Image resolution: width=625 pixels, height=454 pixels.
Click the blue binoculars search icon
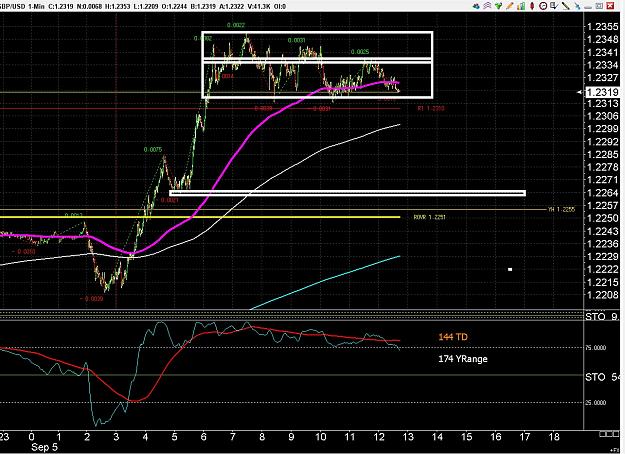[476, 6]
